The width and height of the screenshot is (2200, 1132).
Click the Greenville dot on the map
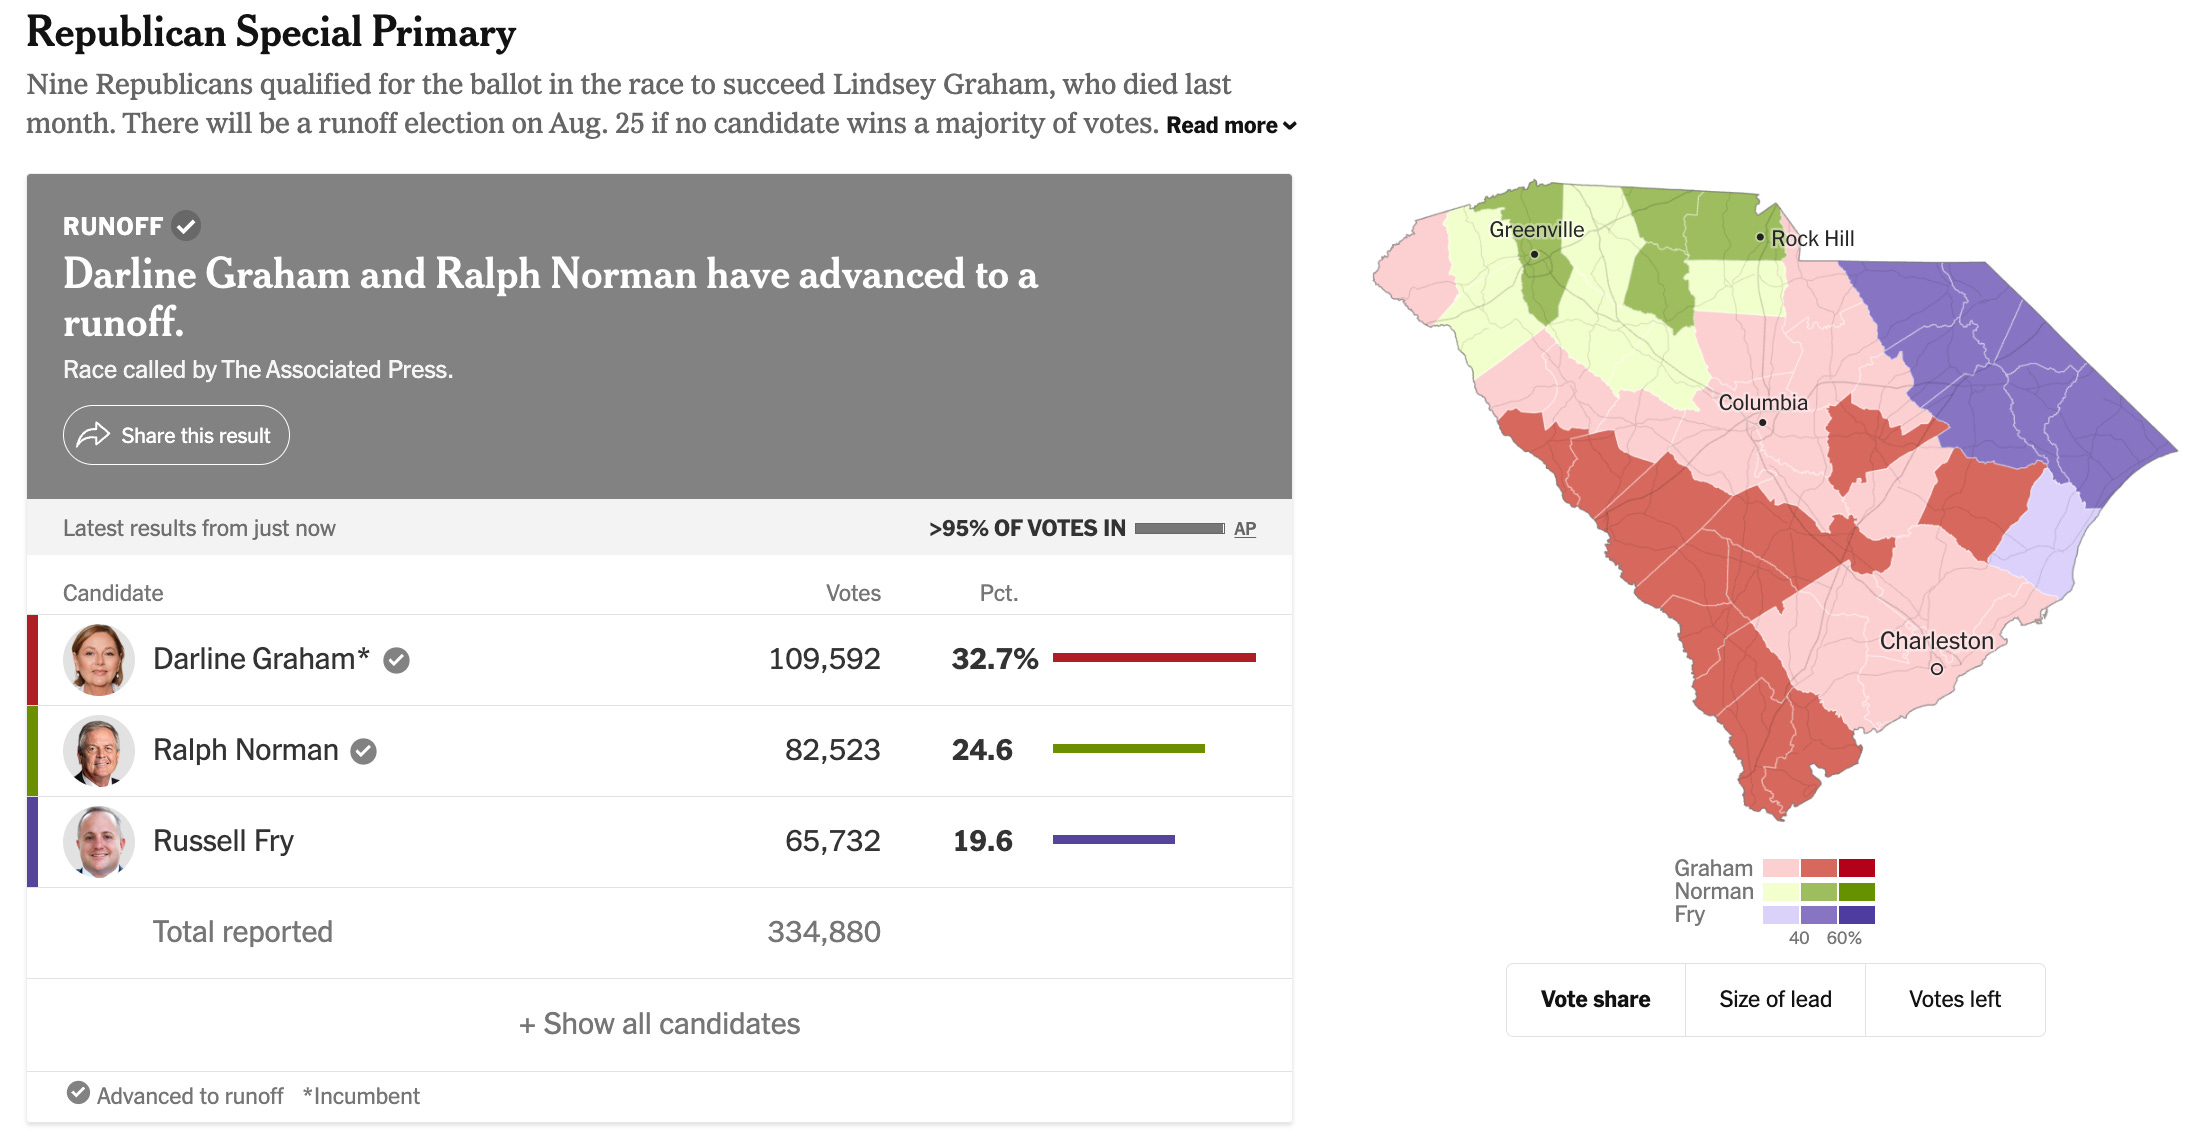point(1534,254)
